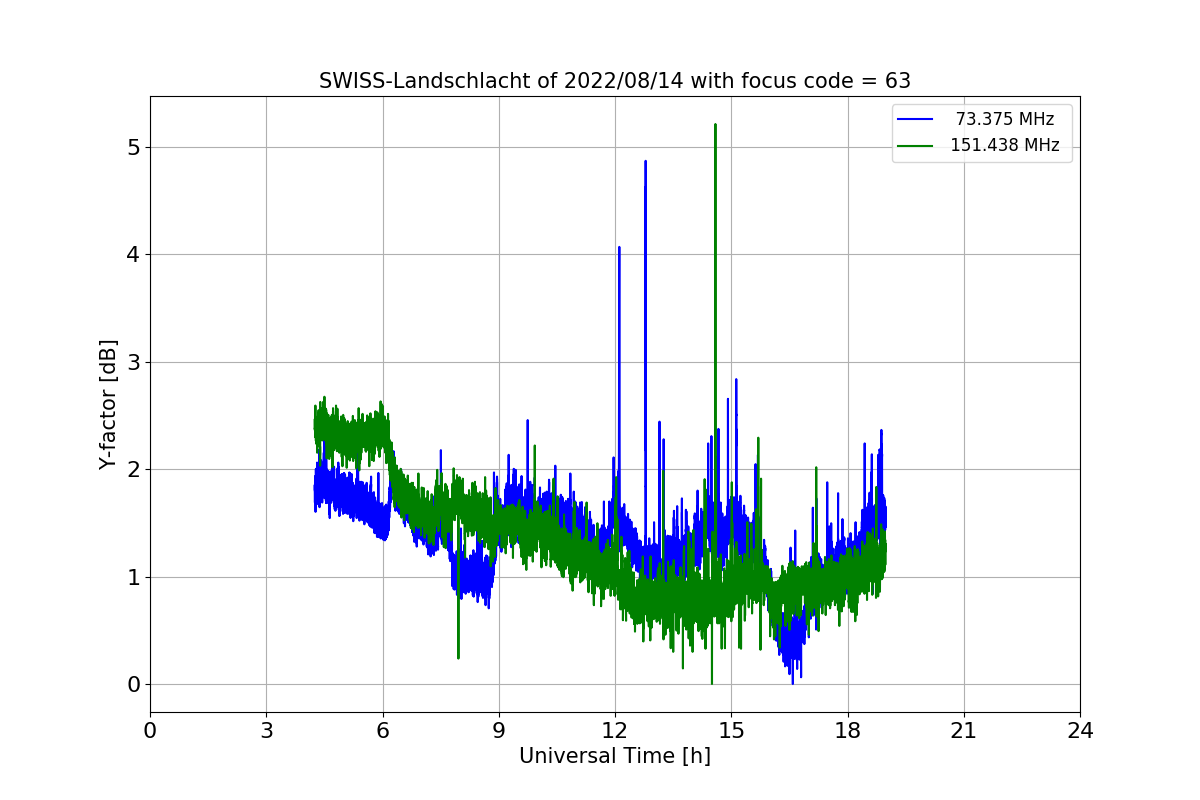Click y-axis tick label 5
1200x800 pixels.
click(x=133, y=147)
